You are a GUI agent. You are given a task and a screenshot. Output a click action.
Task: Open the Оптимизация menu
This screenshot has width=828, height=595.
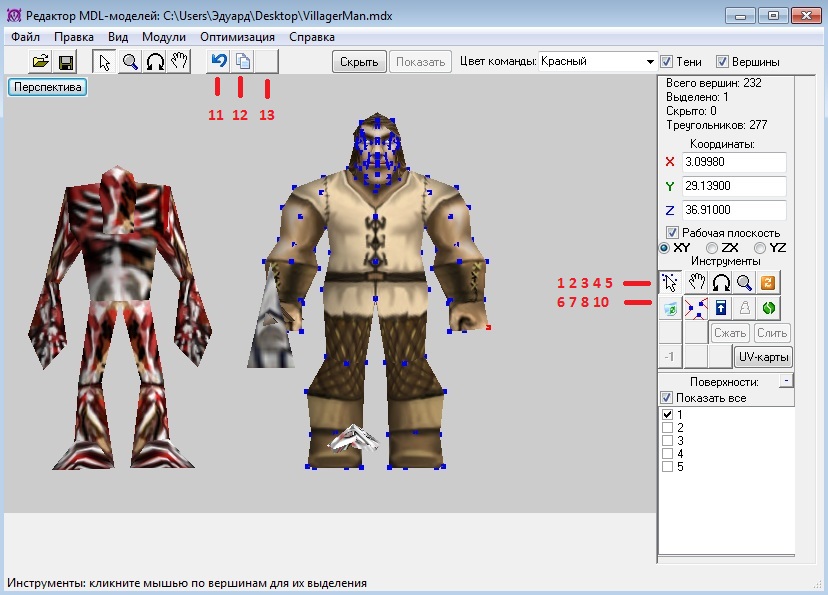point(237,37)
